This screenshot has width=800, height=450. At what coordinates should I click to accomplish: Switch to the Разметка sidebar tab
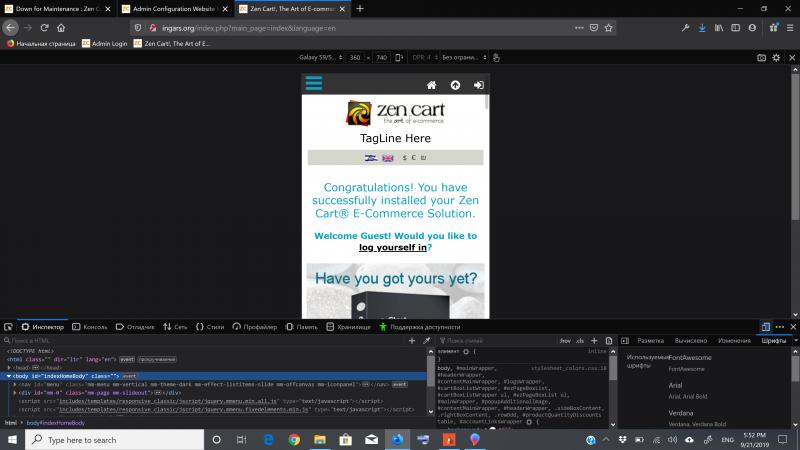click(x=651, y=340)
